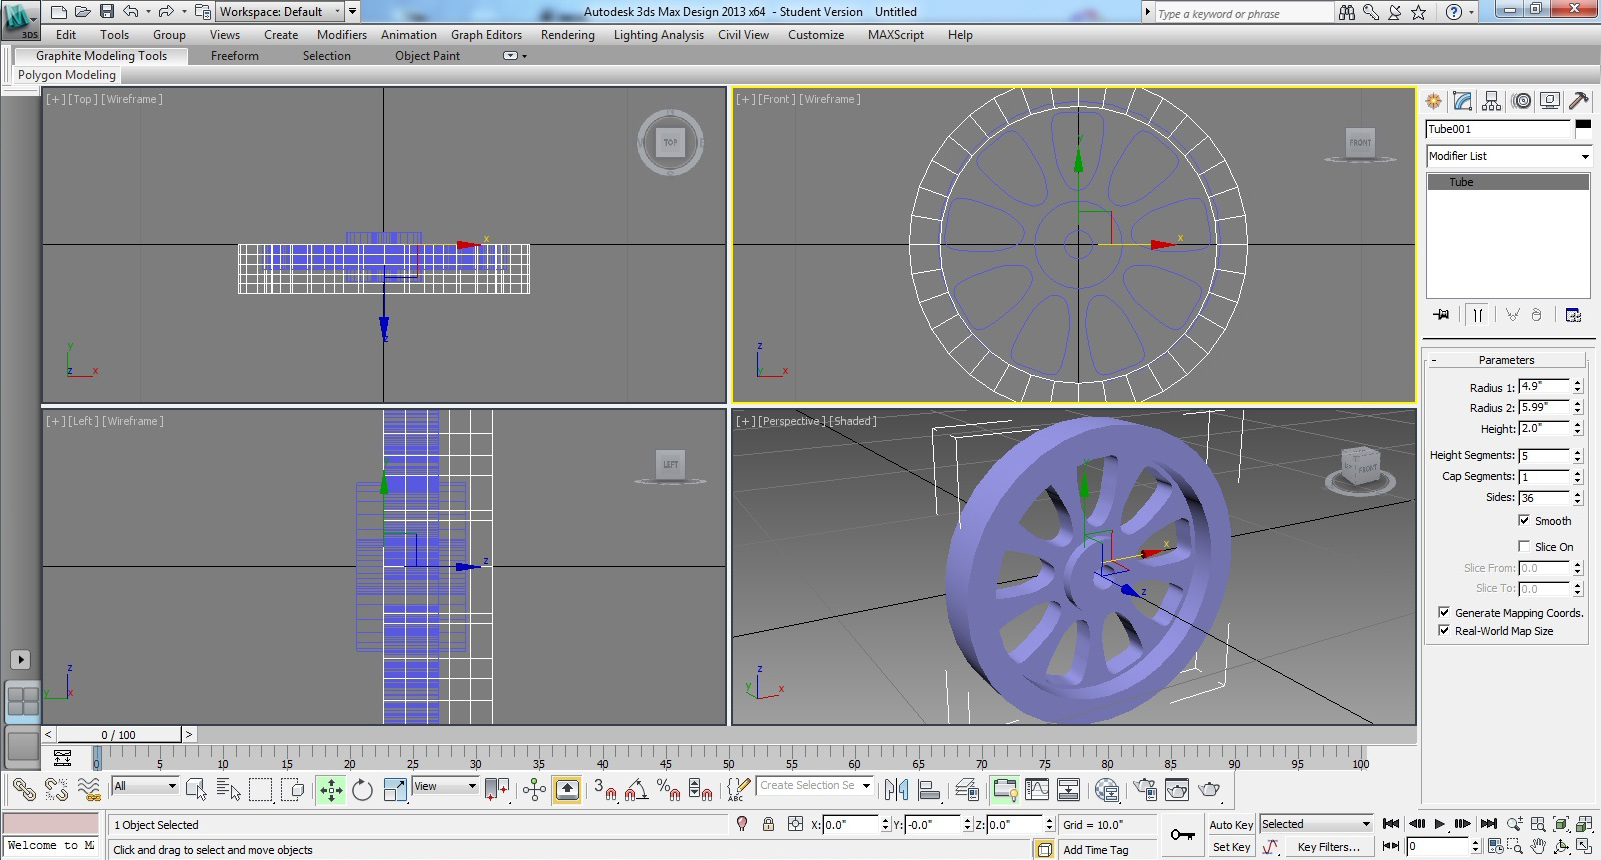Open the Rendering menu
The image size is (1601, 860).
tap(567, 35)
